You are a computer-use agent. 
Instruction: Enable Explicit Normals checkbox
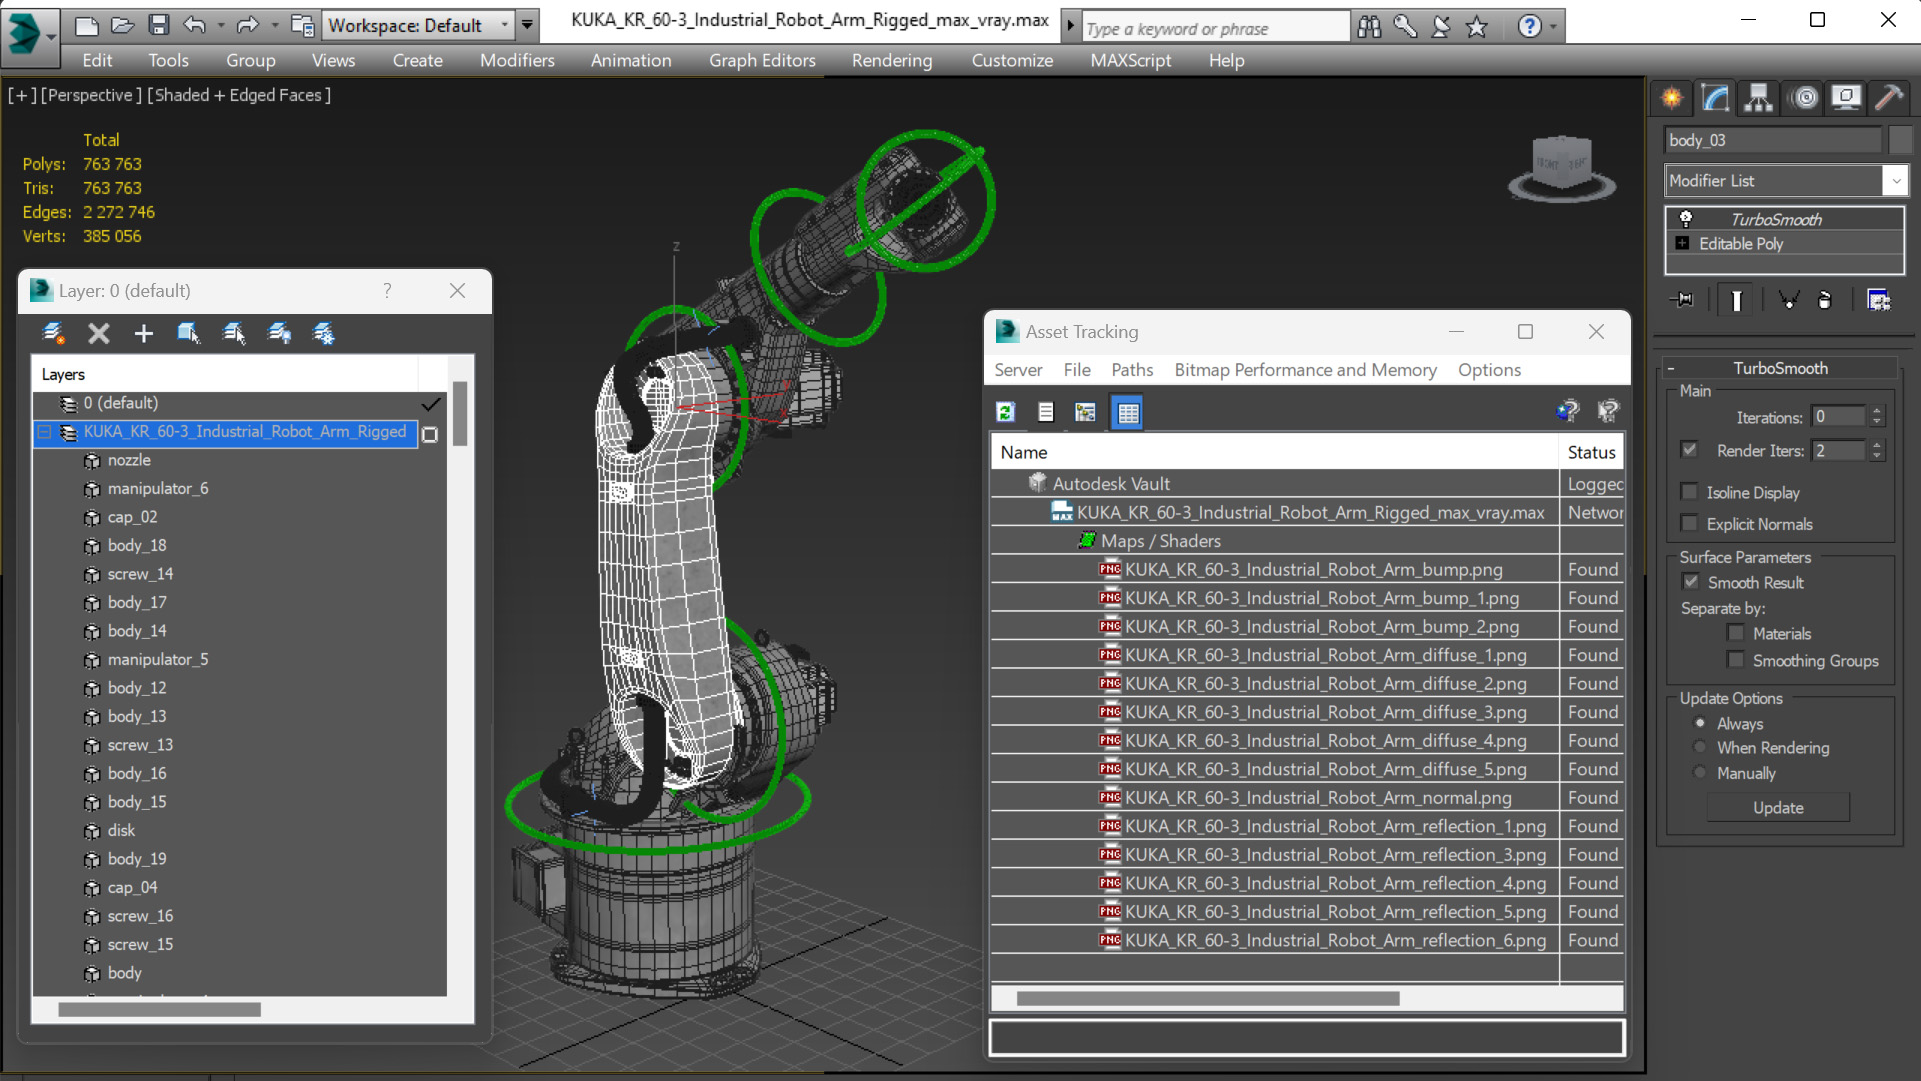(1690, 523)
